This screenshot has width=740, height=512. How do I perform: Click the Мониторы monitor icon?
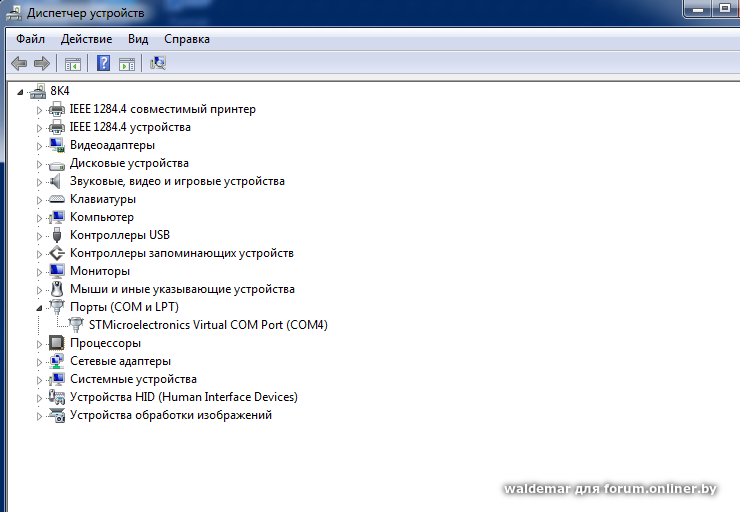coord(57,271)
